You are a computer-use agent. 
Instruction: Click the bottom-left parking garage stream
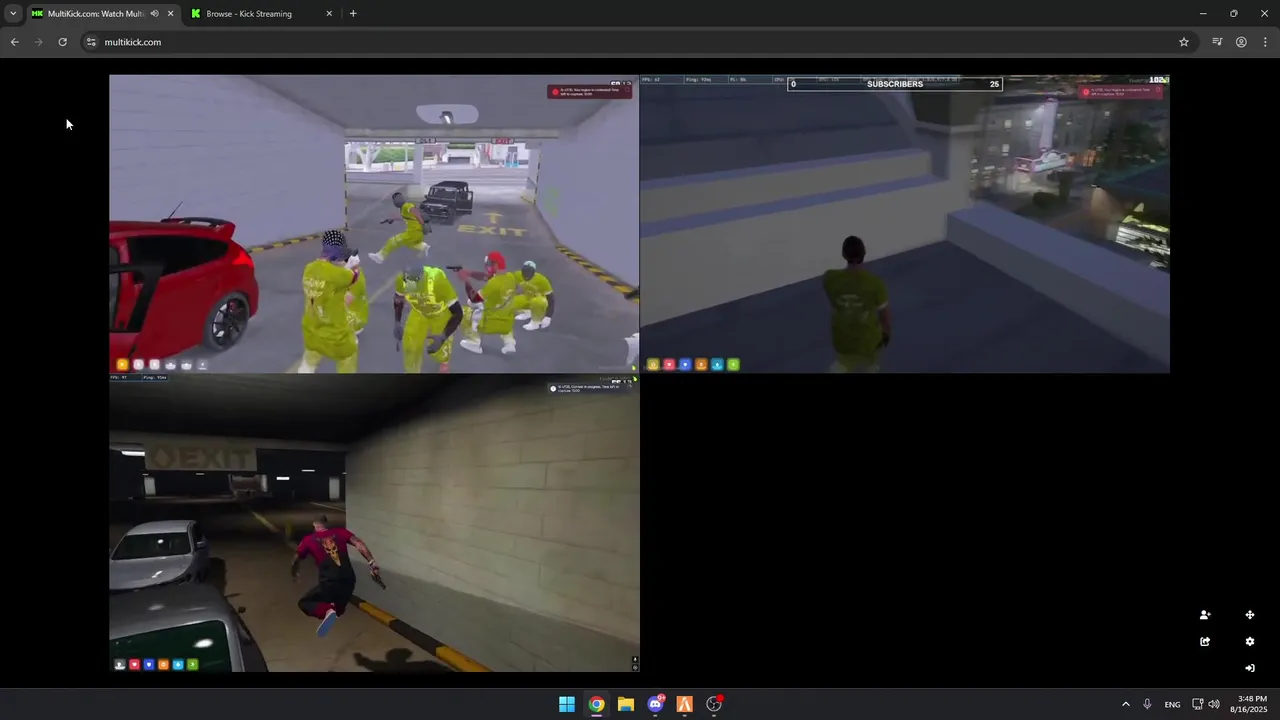(x=374, y=523)
